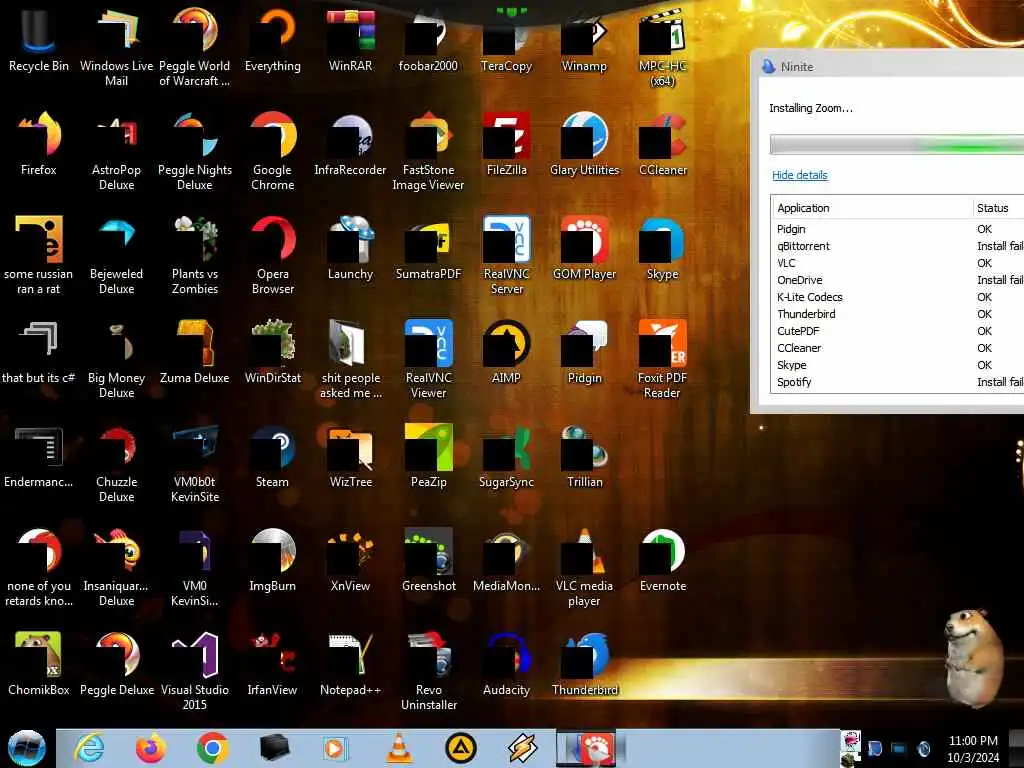Click the Status column header in Ninite
Image resolution: width=1024 pixels, height=768 pixels.
999,208
